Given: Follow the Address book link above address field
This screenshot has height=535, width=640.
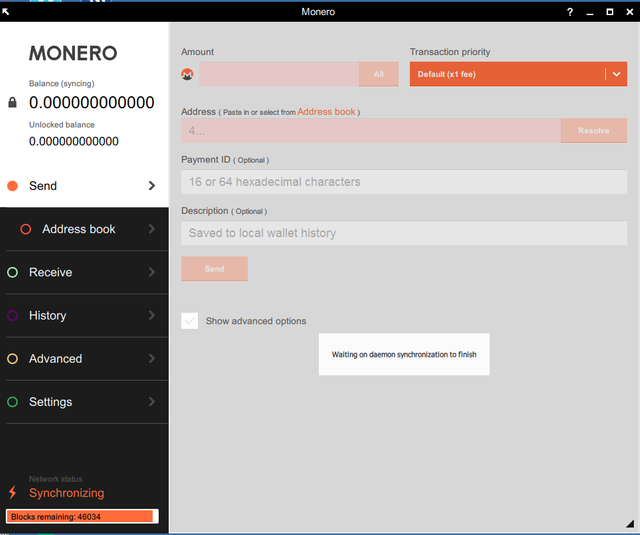Looking at the screenshot, I should [326, 112].
